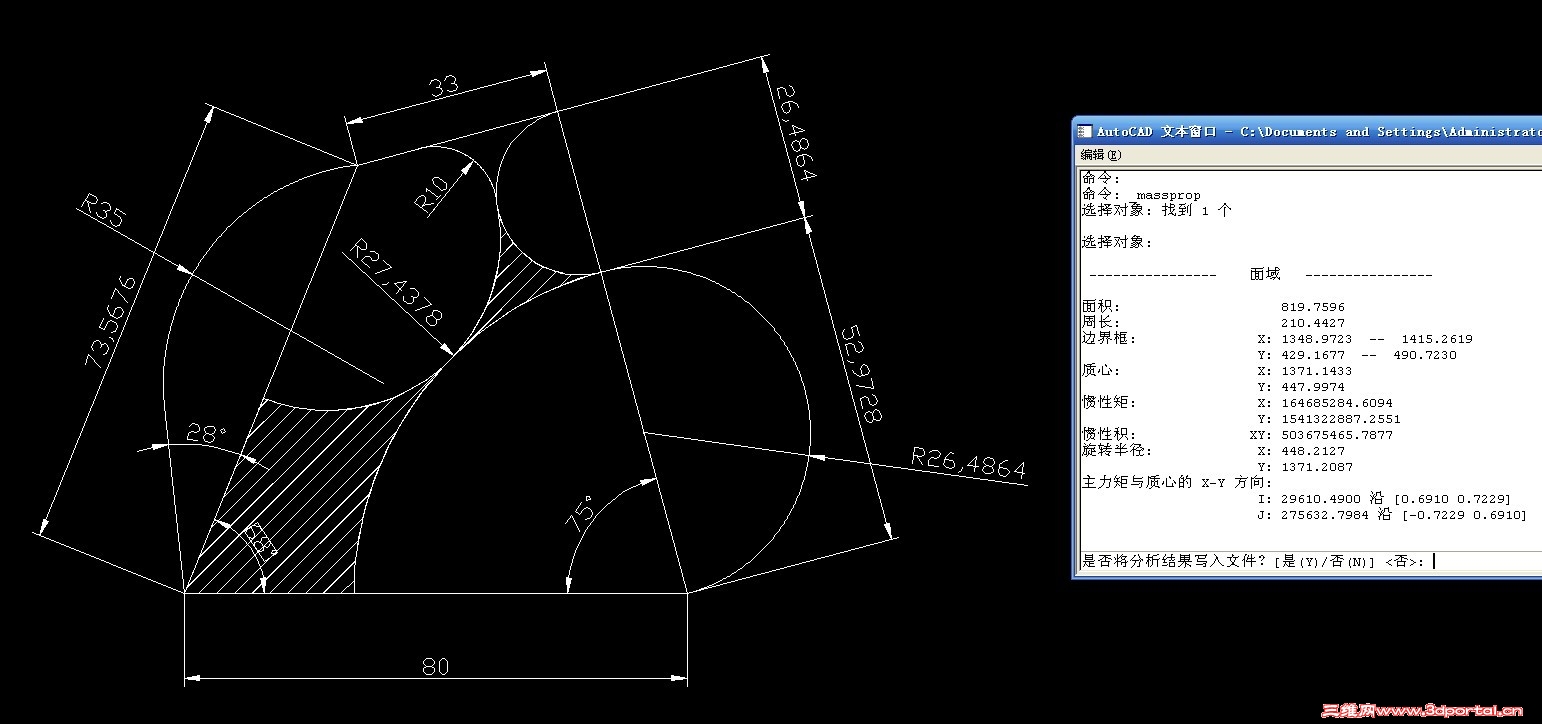The image size is (1542, 724).
Task: Click the 选择对象: 找到 1 个 line
Action: [1157, 211]
